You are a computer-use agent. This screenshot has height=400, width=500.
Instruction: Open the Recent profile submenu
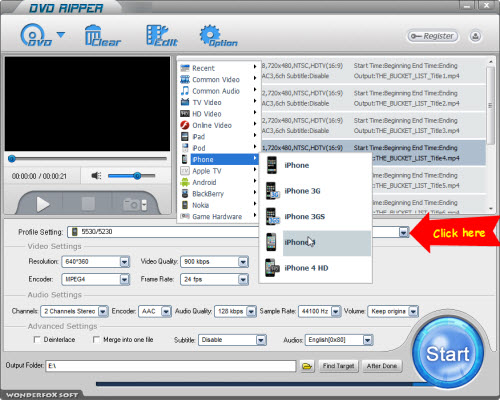219,68
